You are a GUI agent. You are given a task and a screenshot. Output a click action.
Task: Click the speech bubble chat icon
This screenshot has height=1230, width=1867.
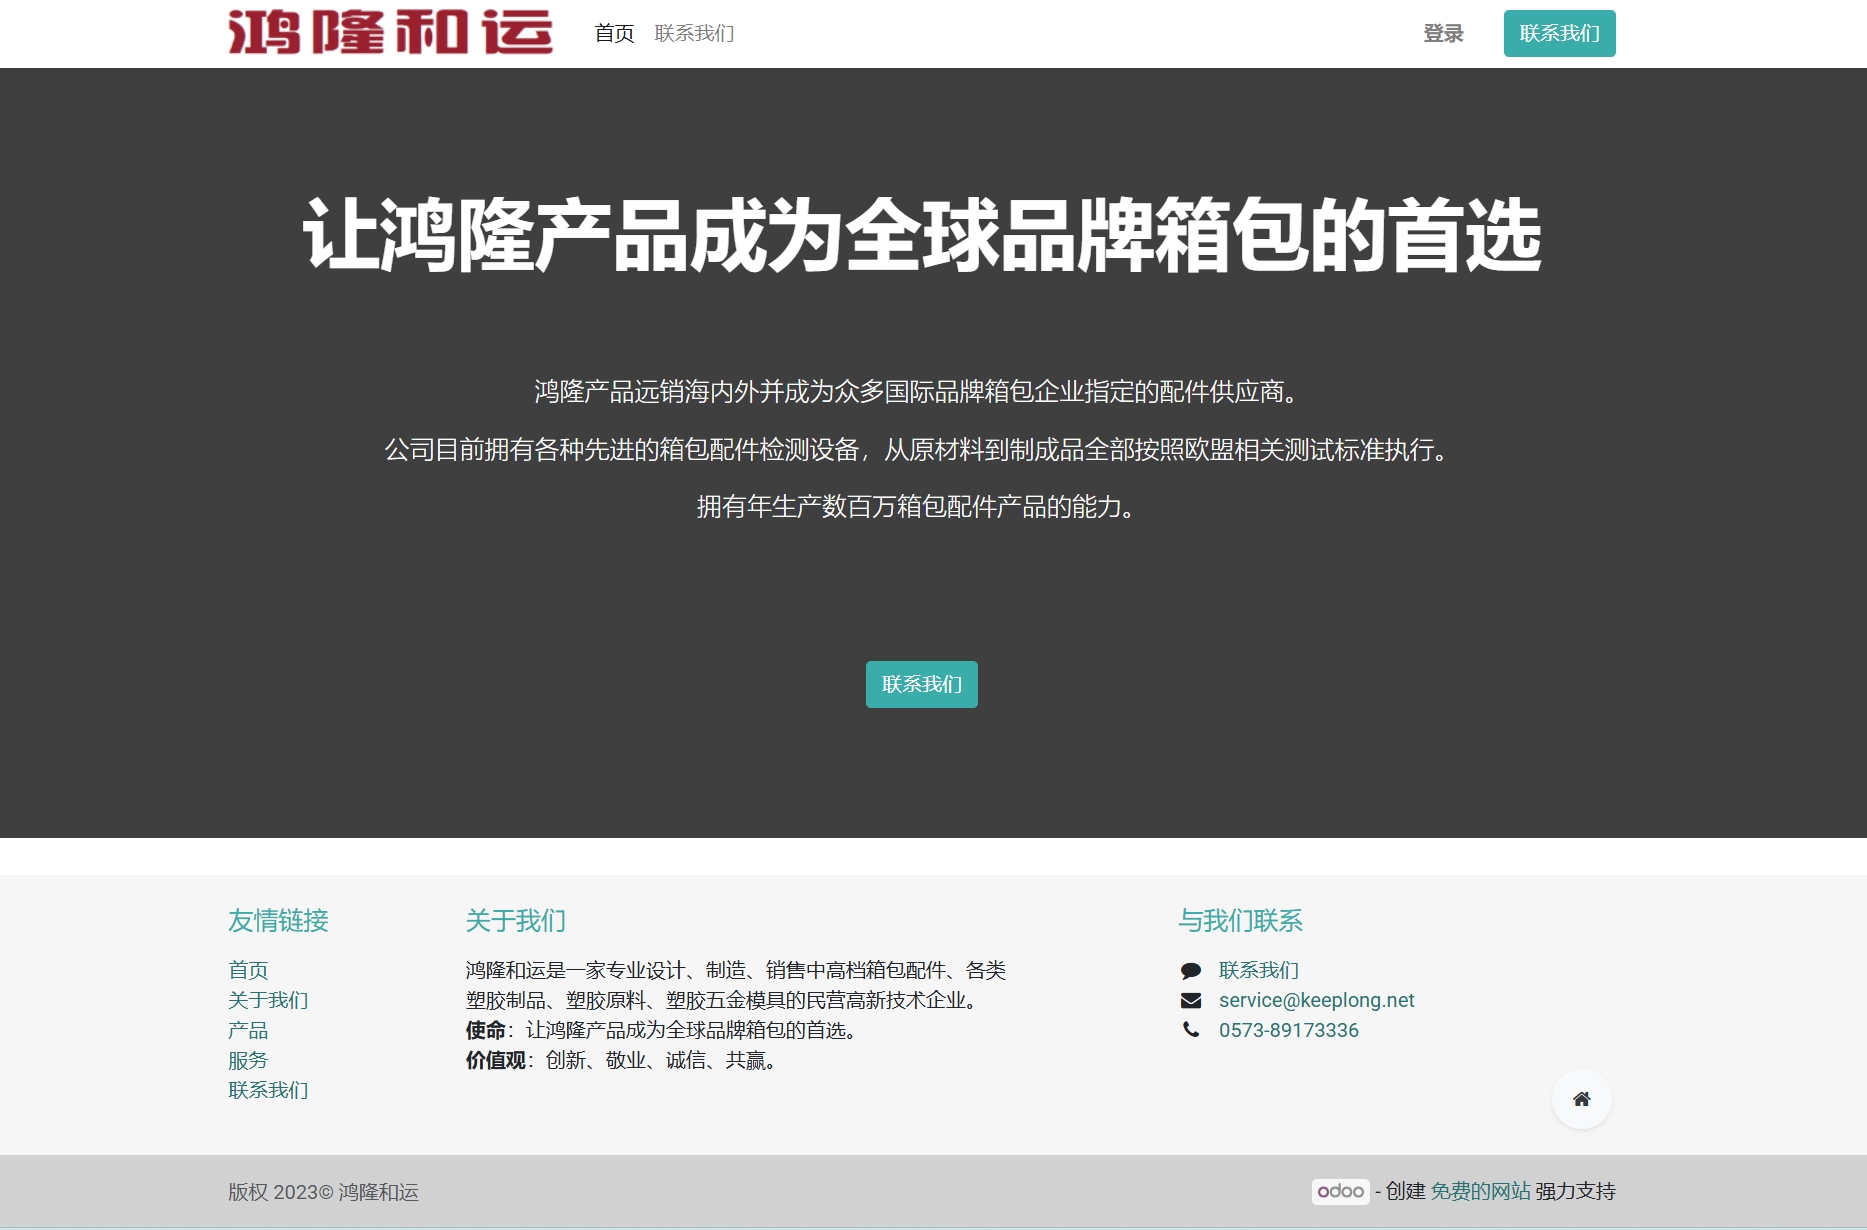[1190, 971]
